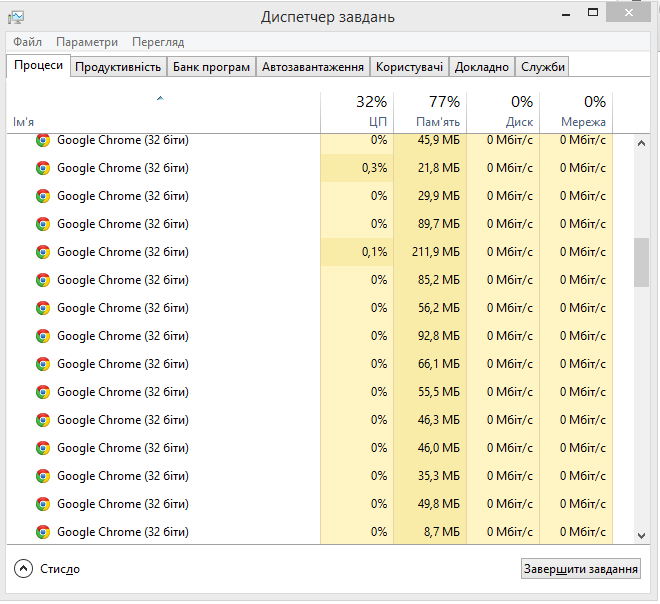Image resolution: width=660 pixels, height=604 pixels.
Task: Click Chrome icon of the 89,7 МБ row
Action: click(43, 224)
